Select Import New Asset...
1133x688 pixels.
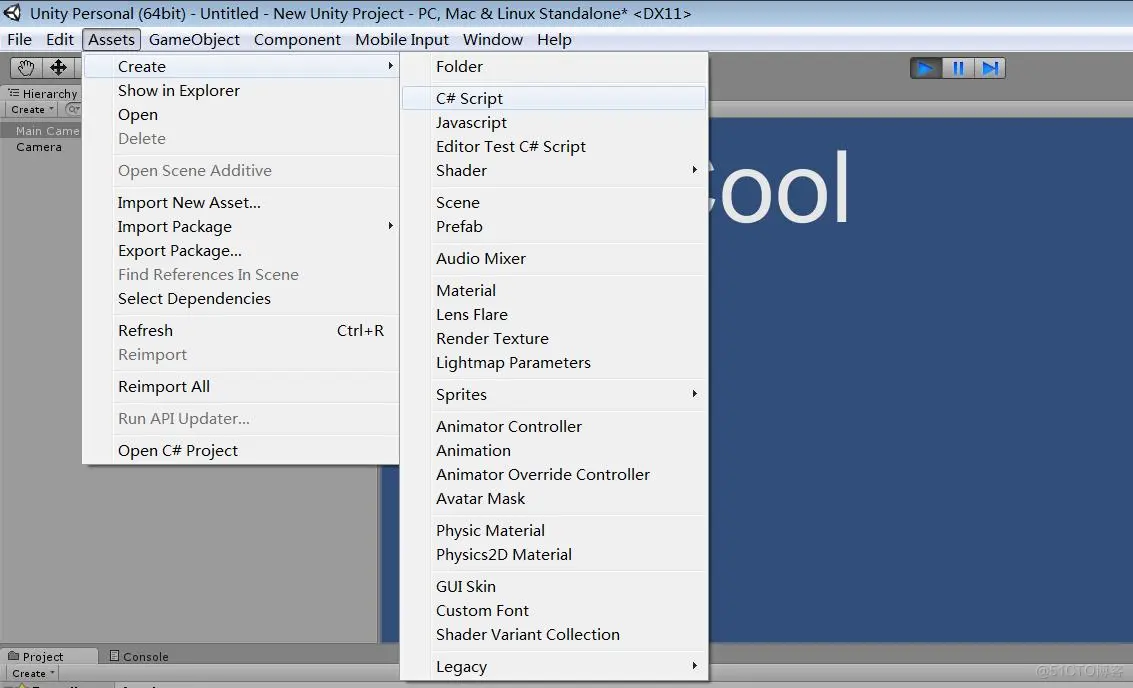coord(241,202)
